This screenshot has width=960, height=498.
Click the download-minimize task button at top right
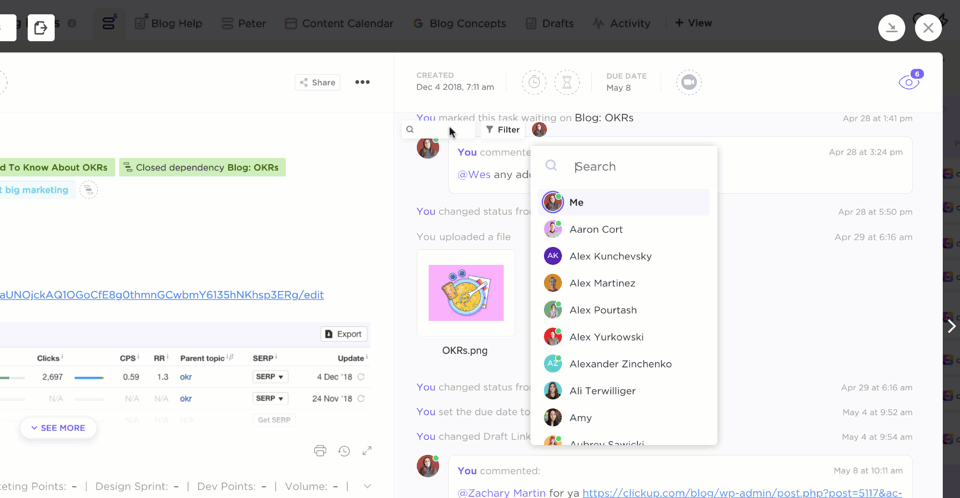click(x=891, y=28)
